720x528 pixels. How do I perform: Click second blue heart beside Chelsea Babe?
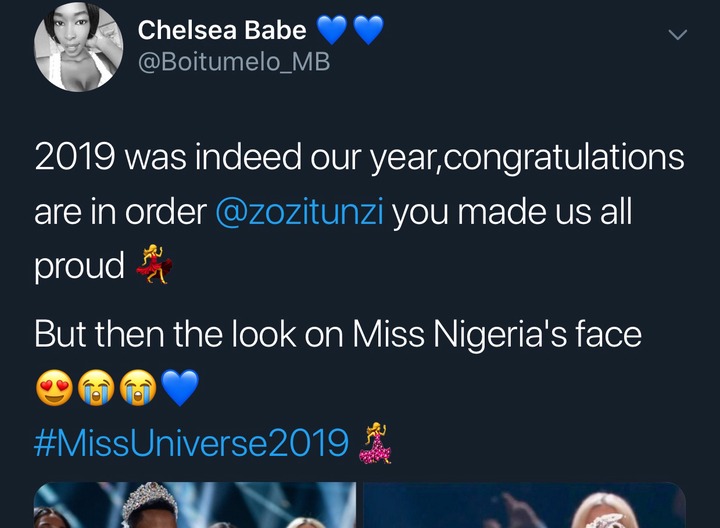368,31
